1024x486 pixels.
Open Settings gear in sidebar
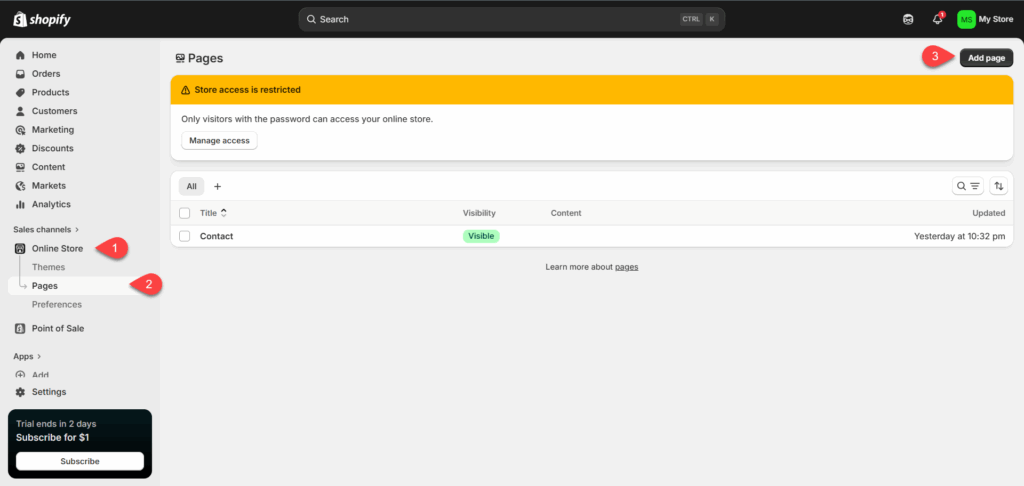(20, 392)
